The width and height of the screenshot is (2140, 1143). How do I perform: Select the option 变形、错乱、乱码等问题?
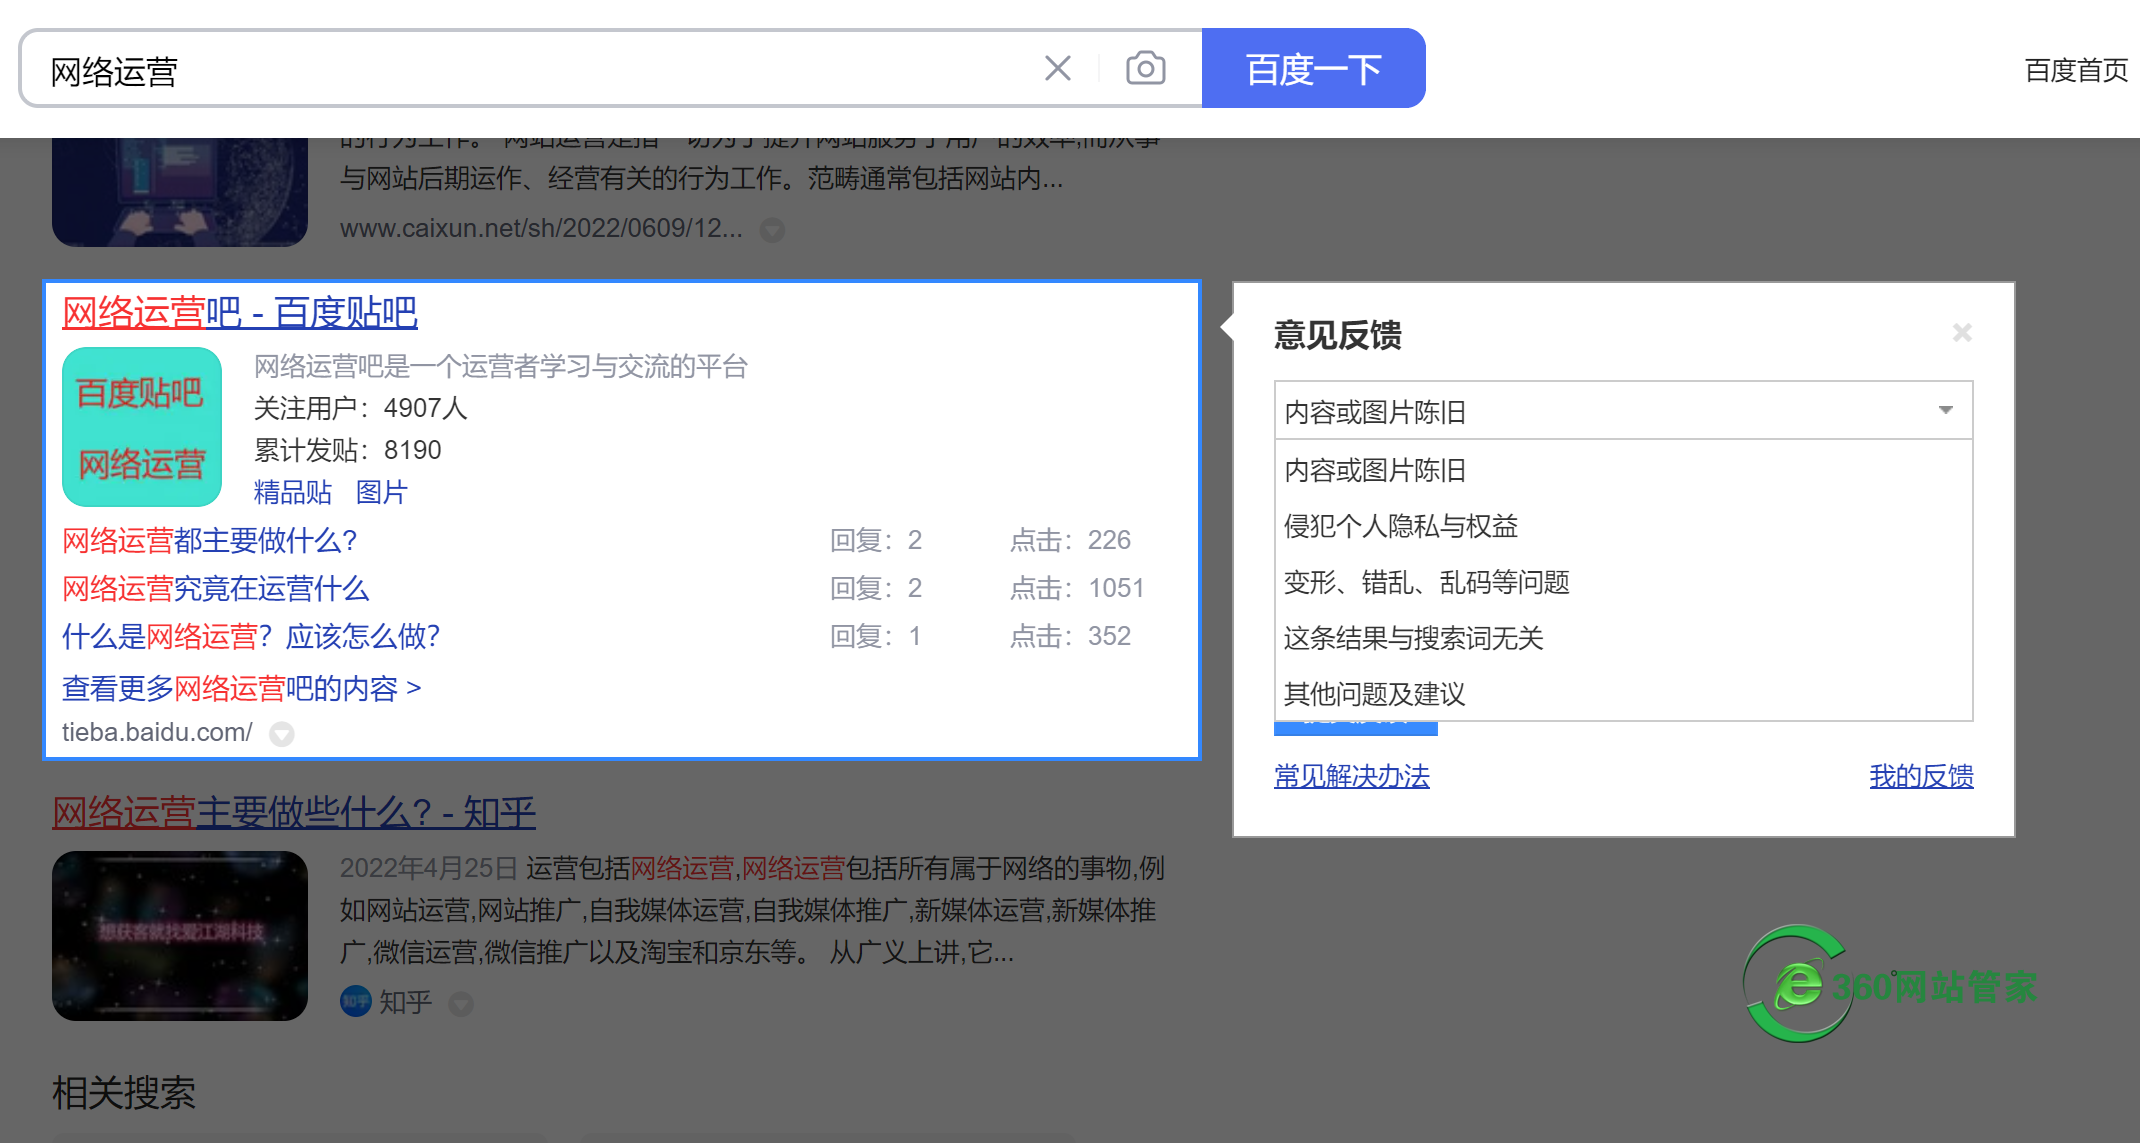(x=1623, y=582)
